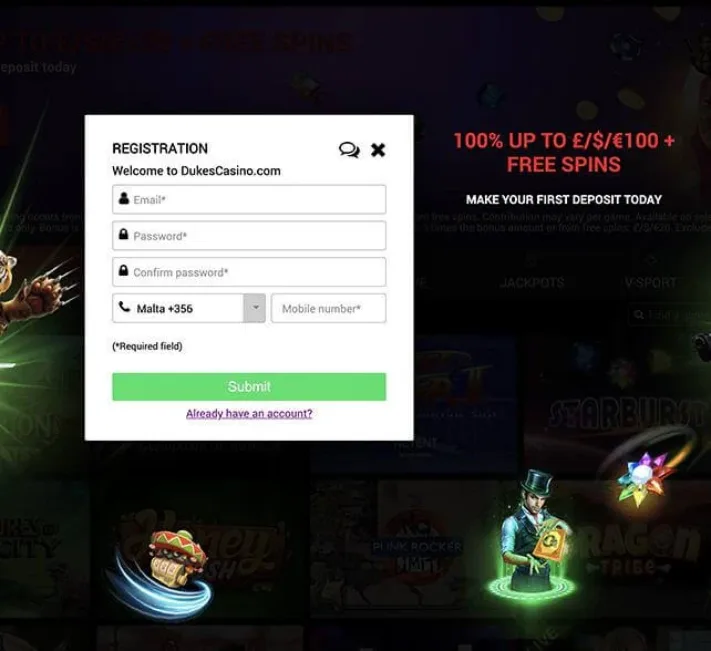Focus the Confirm password field
The width and height of the screenshot is (711, 651).
pyautogui.click(x=249, y=272)
